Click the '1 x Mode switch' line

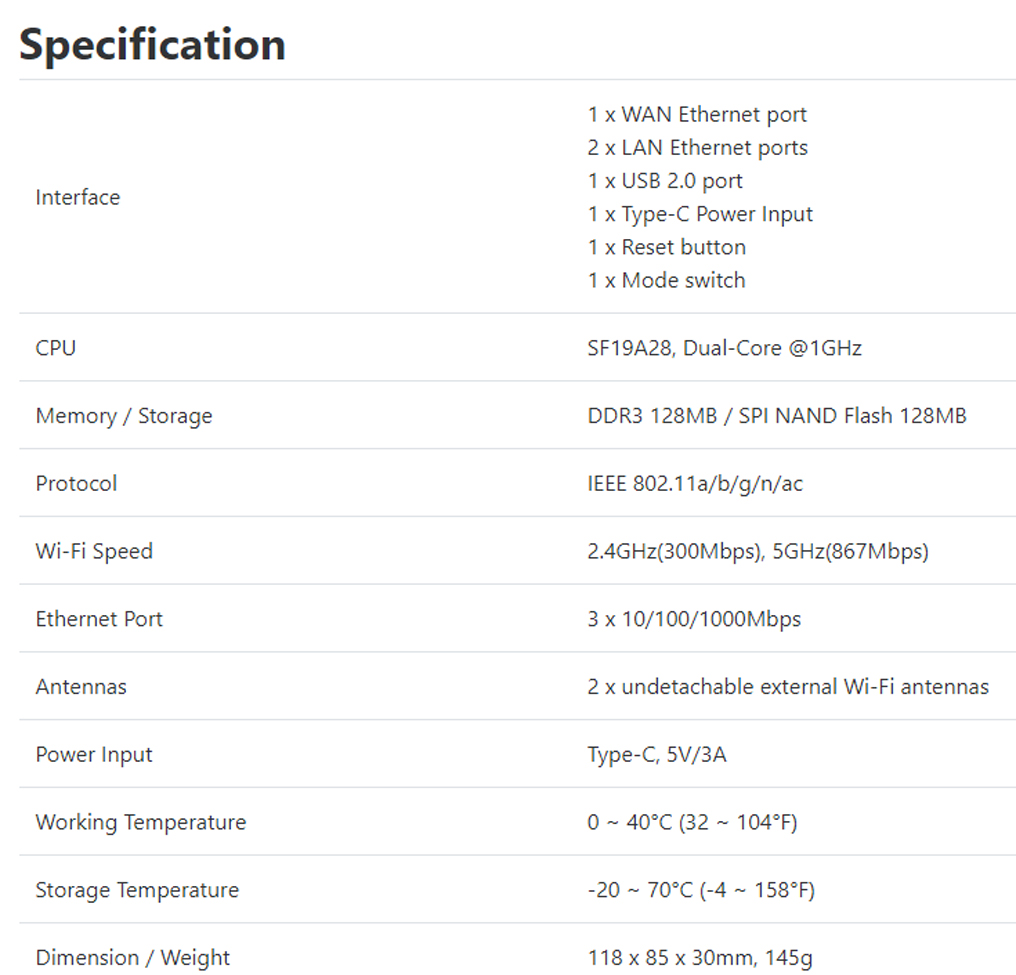coord(666,280)
